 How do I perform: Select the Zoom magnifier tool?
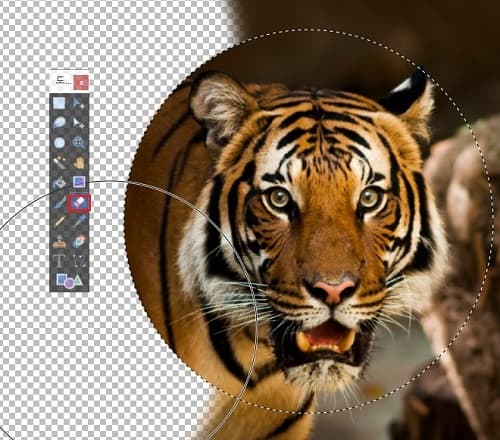79,142
